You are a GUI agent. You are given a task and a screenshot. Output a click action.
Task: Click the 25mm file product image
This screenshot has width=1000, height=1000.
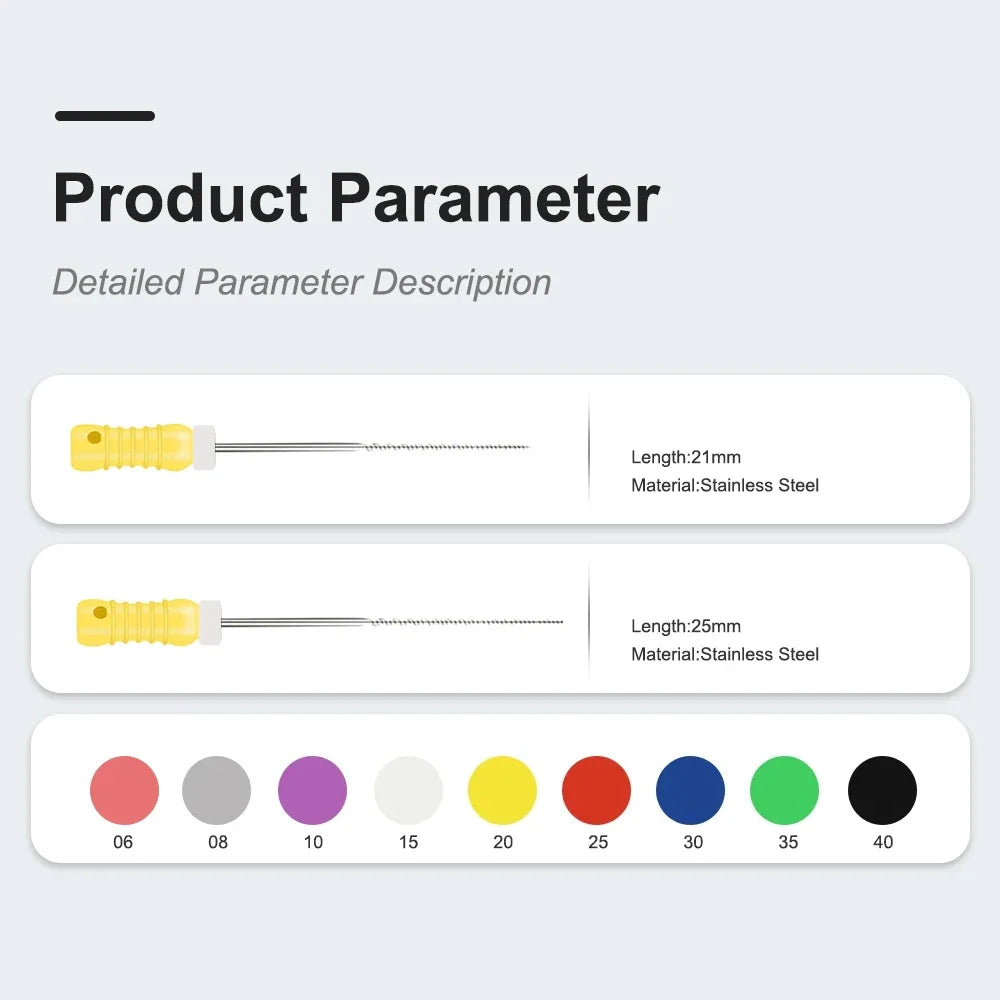[x=320, y=622]
